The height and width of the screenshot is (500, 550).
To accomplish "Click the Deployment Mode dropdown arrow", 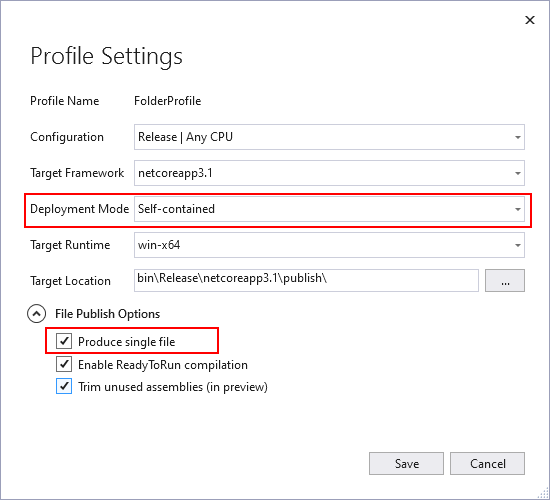I will [x=517, y=209].
